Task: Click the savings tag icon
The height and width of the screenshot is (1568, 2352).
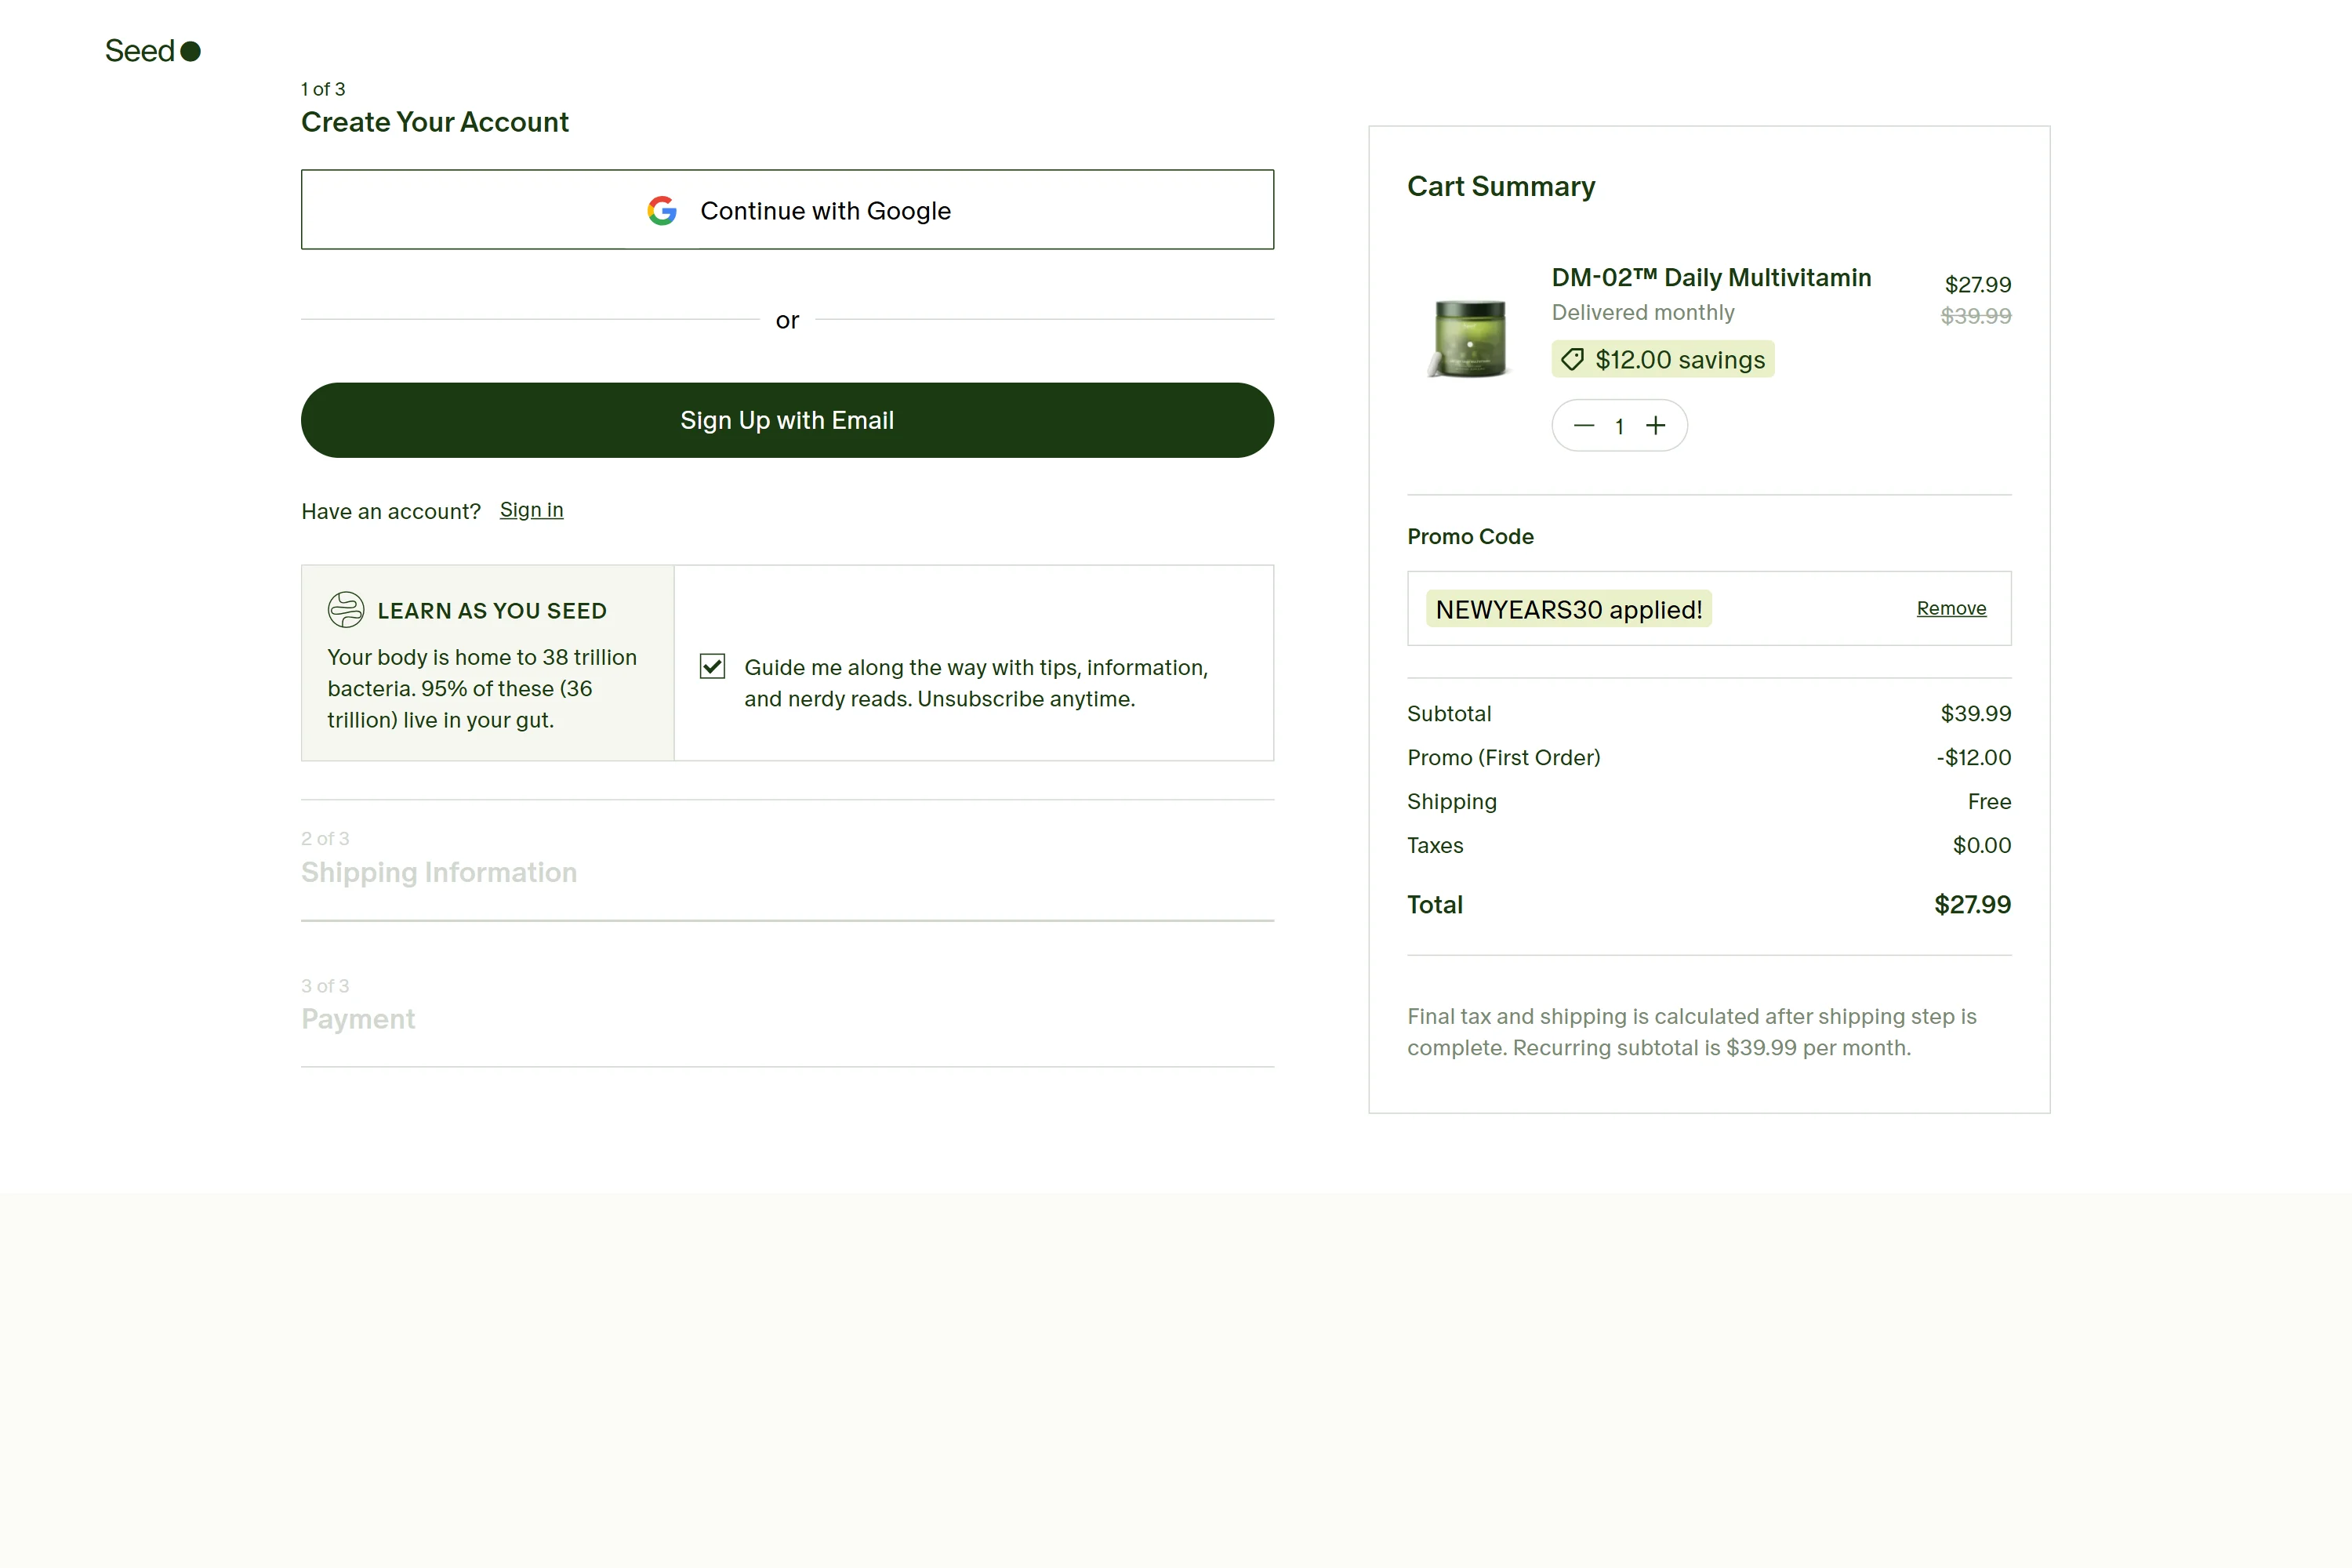Action: click(1573, 360)
